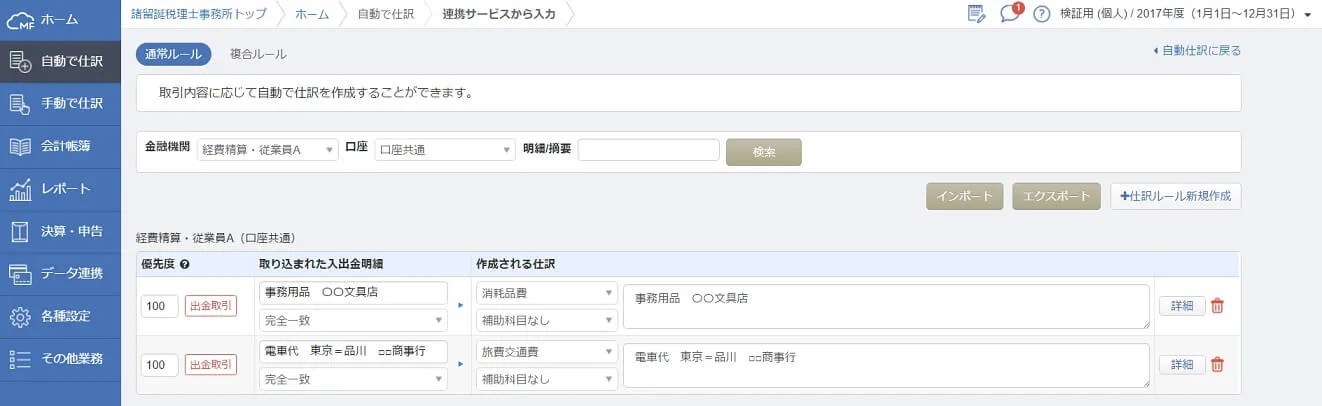The image size is (1322, 406).
Task: Click 詳細 button for 電車代 rule
Action: pos(1182,365)
